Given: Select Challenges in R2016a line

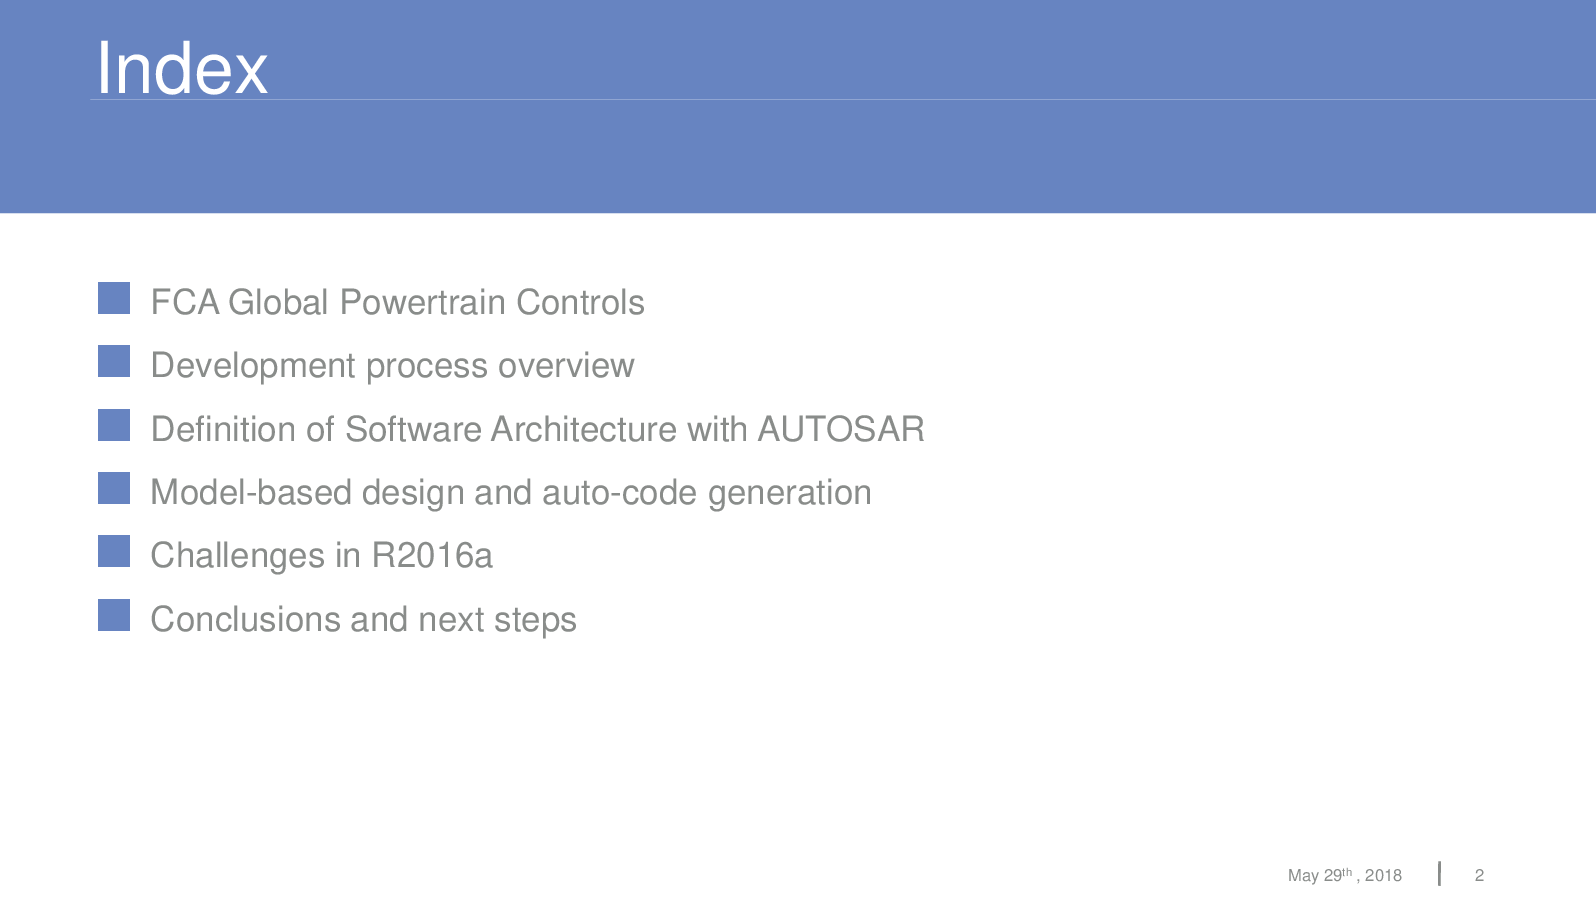Looking at the screenshot, I should point(321,556).
